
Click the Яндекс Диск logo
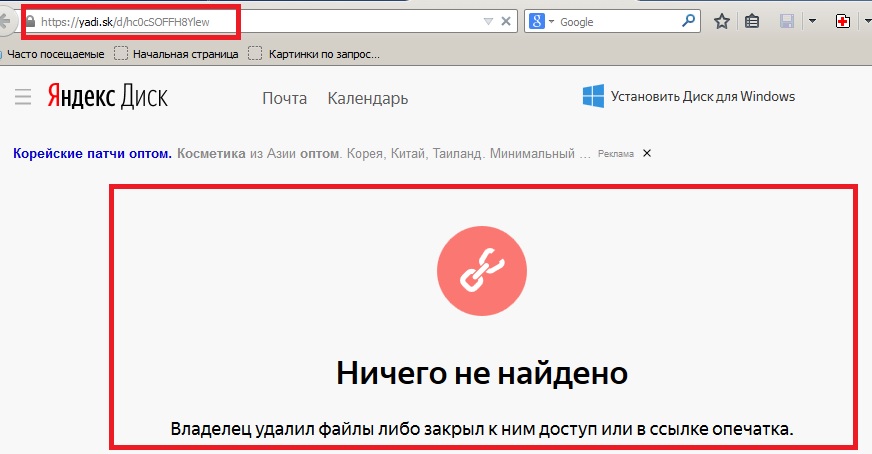[107, 97]
